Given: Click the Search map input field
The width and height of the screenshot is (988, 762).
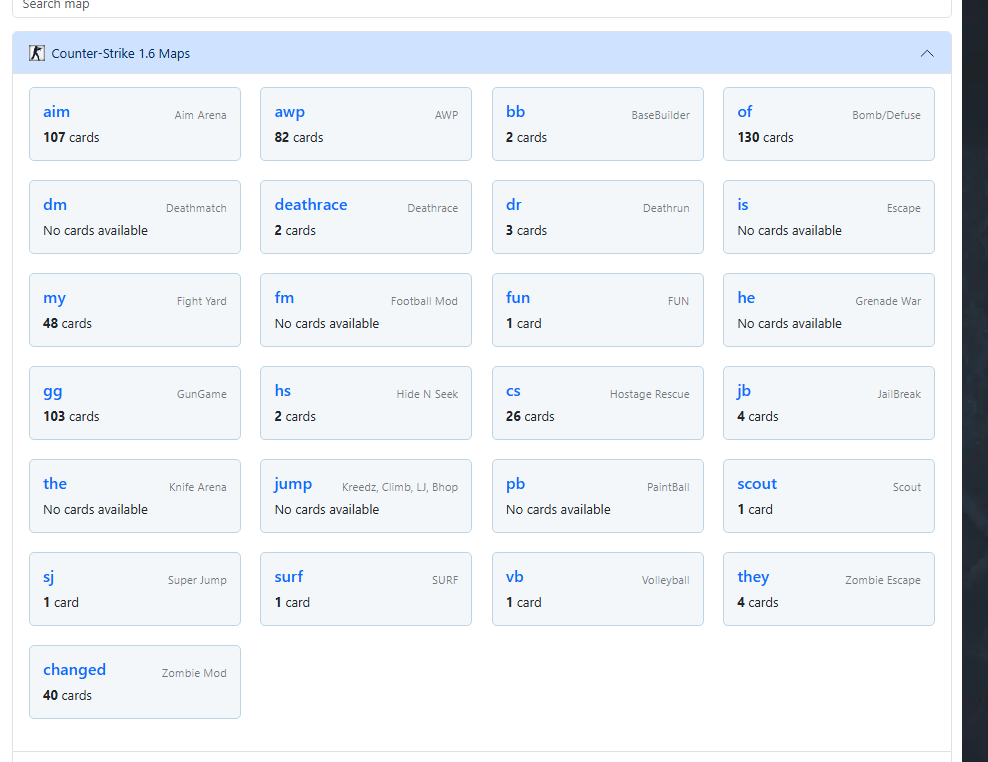Looking at the screenshot, I should [x=480, y=6].
